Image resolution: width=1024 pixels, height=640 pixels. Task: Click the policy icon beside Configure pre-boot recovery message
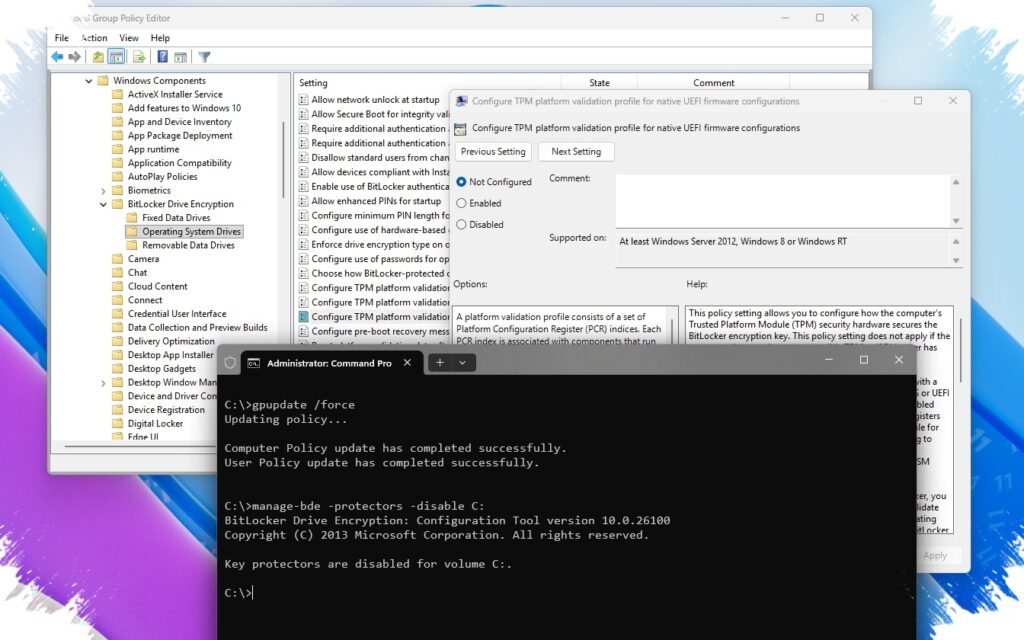pos(304,331)
